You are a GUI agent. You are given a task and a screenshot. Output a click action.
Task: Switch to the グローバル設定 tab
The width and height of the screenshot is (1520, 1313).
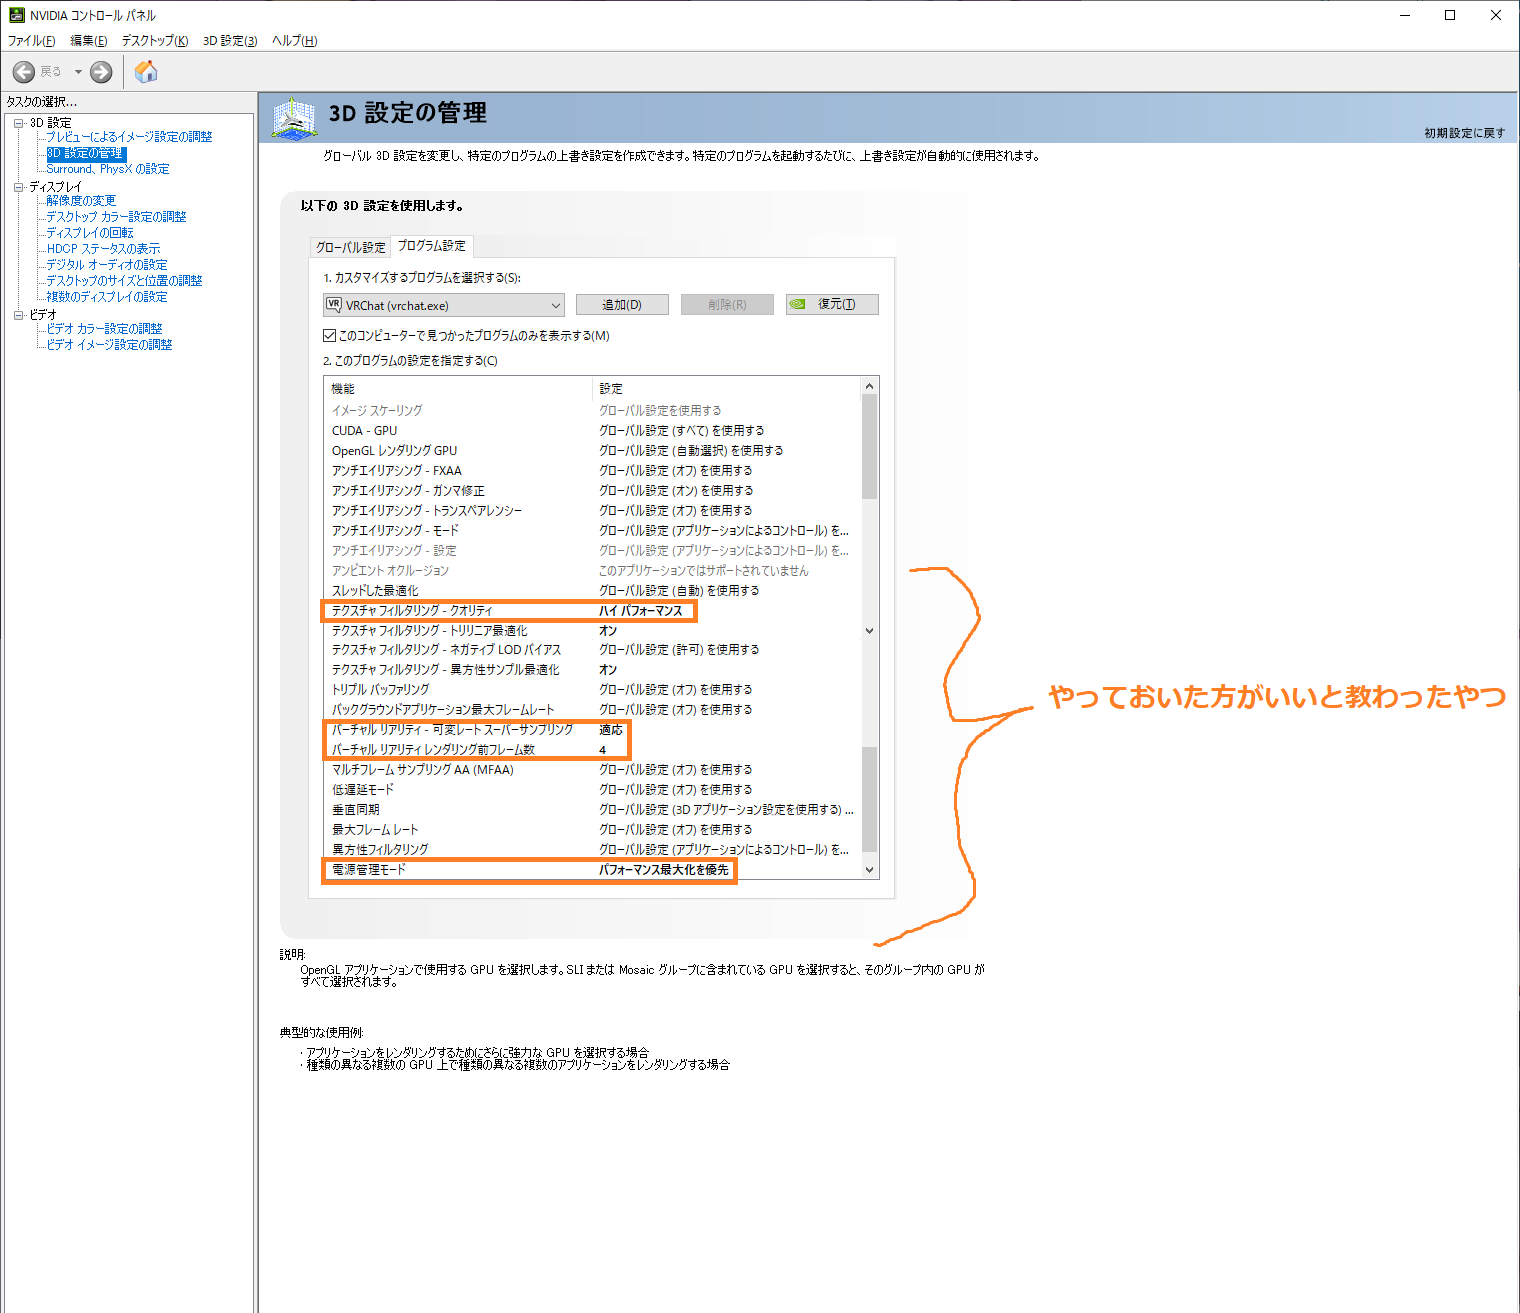351,247
